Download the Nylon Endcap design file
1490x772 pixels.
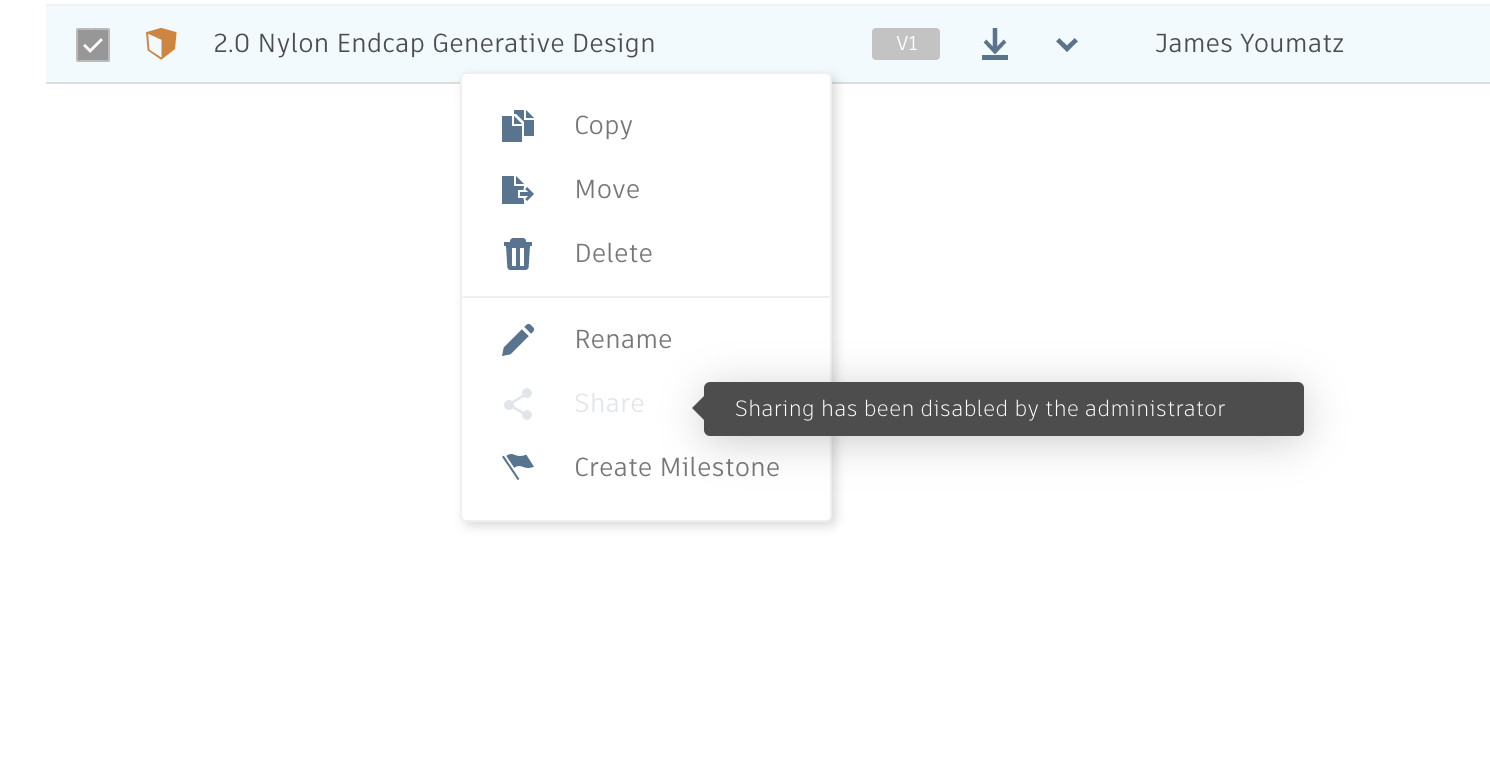pyautogui.click(x=995, y=44)
